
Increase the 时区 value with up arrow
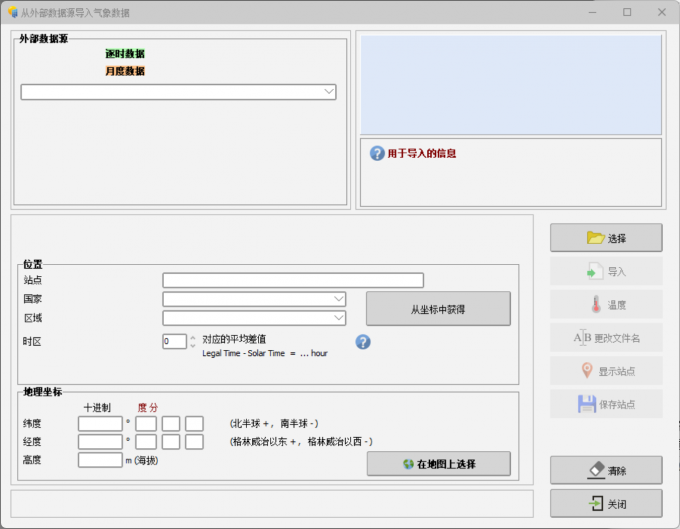point(193,338)
